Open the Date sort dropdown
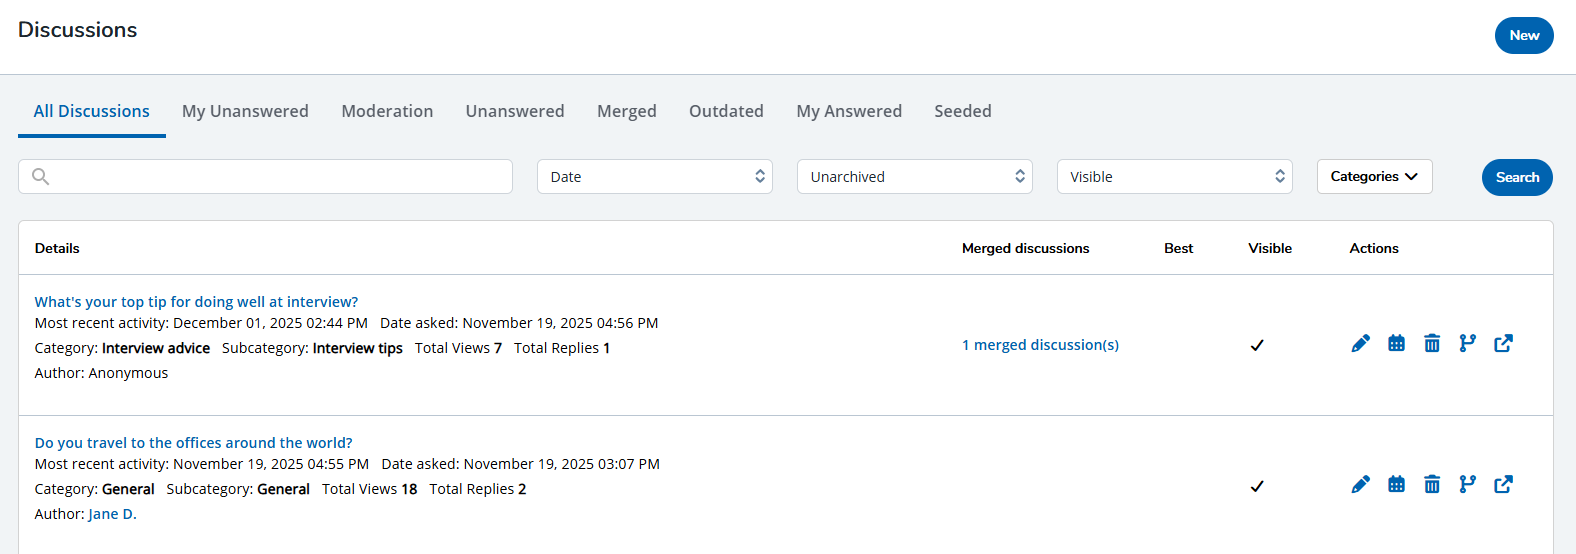The width and height of the screenshot is (1576, 554). [x=654, y=177]
